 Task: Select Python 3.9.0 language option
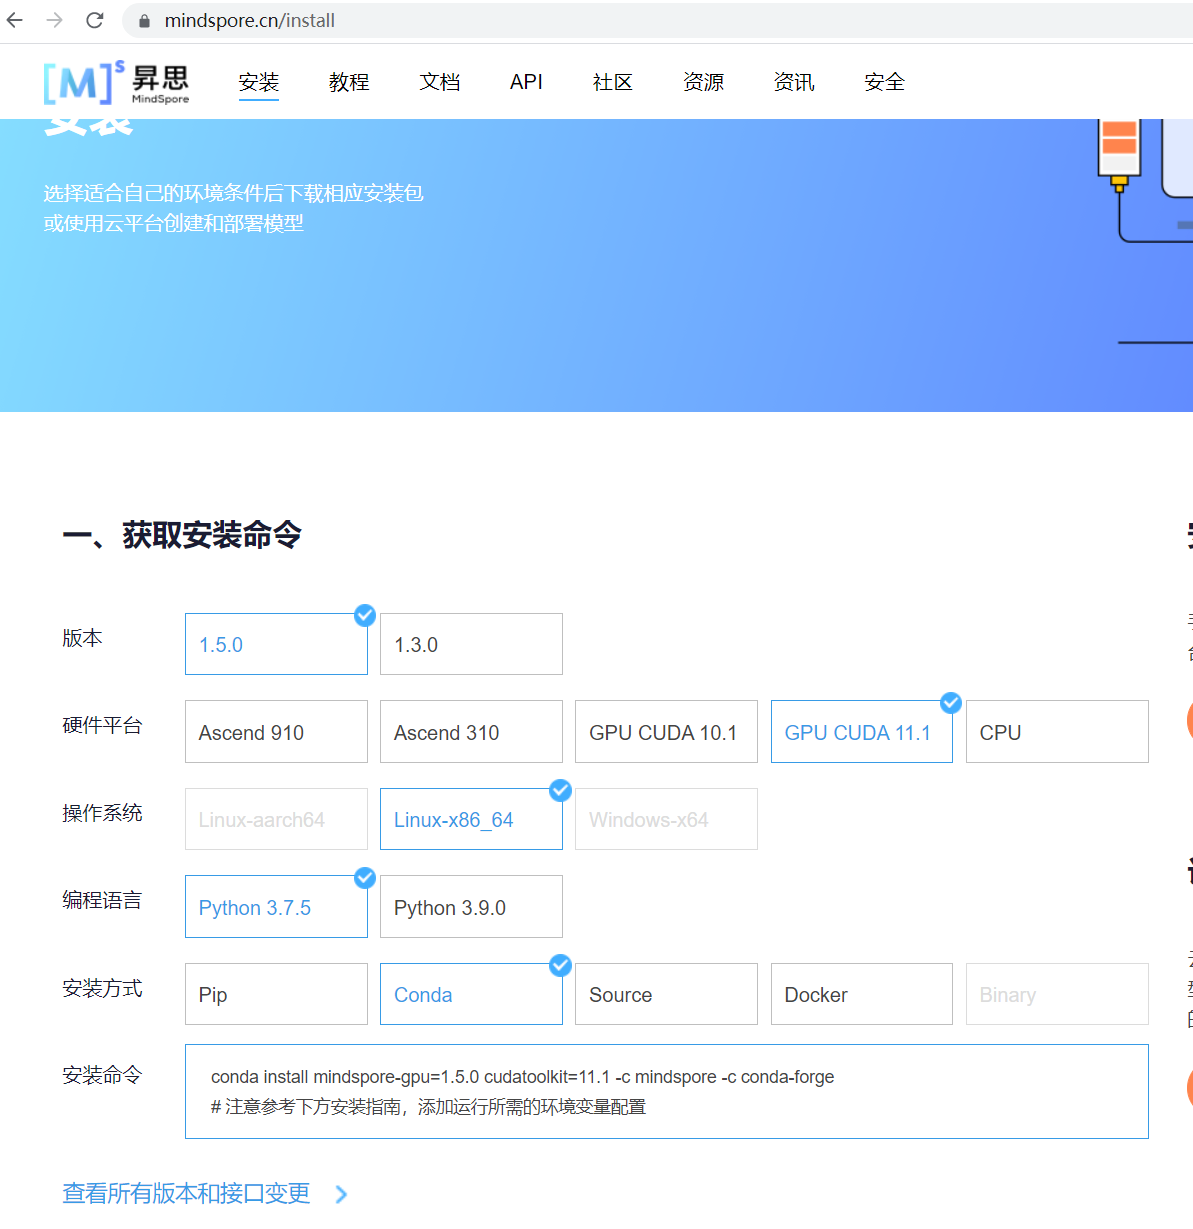(471, 907)
